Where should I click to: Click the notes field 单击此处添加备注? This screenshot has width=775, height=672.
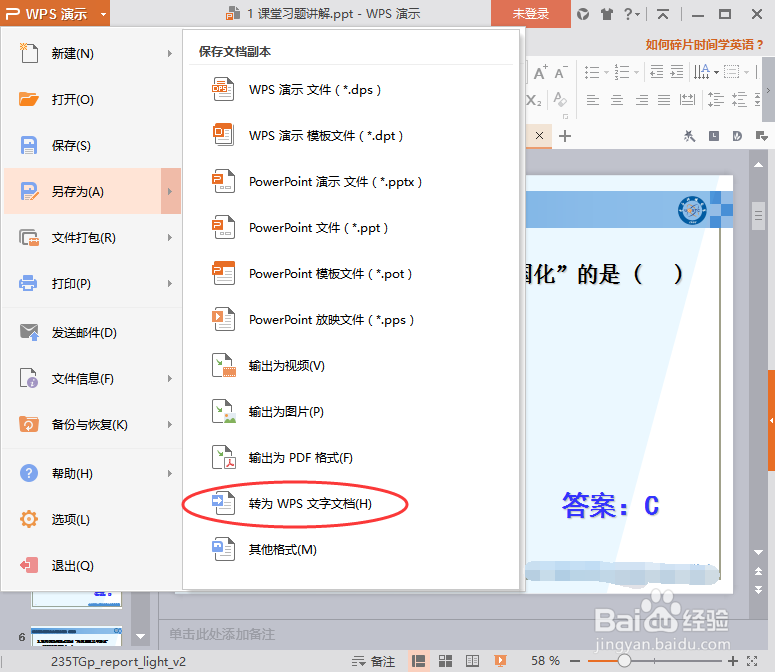222,634
